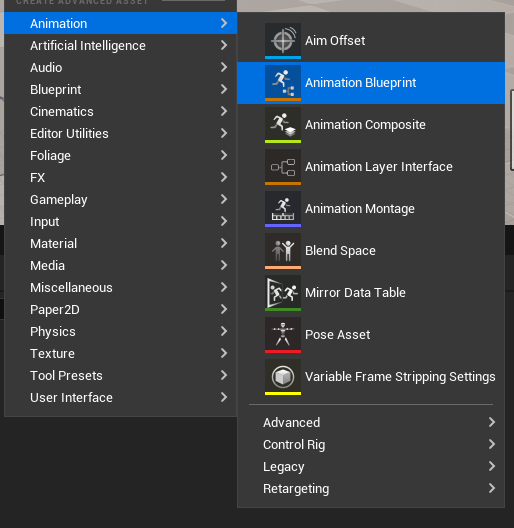Click the Animation Composite icon

point(283,125)
